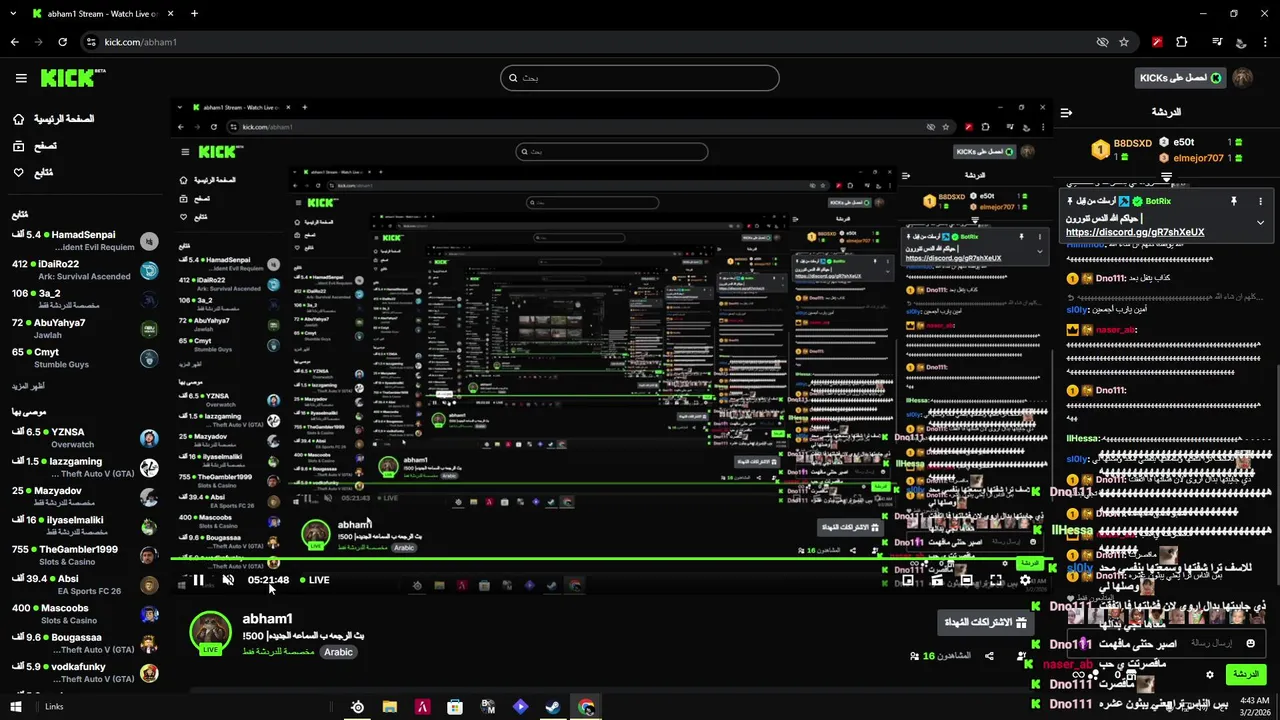This screenshot has width=1280, height=720.
Task: Open ilyaselmaliki recommended channel
Action: point(85,526)
